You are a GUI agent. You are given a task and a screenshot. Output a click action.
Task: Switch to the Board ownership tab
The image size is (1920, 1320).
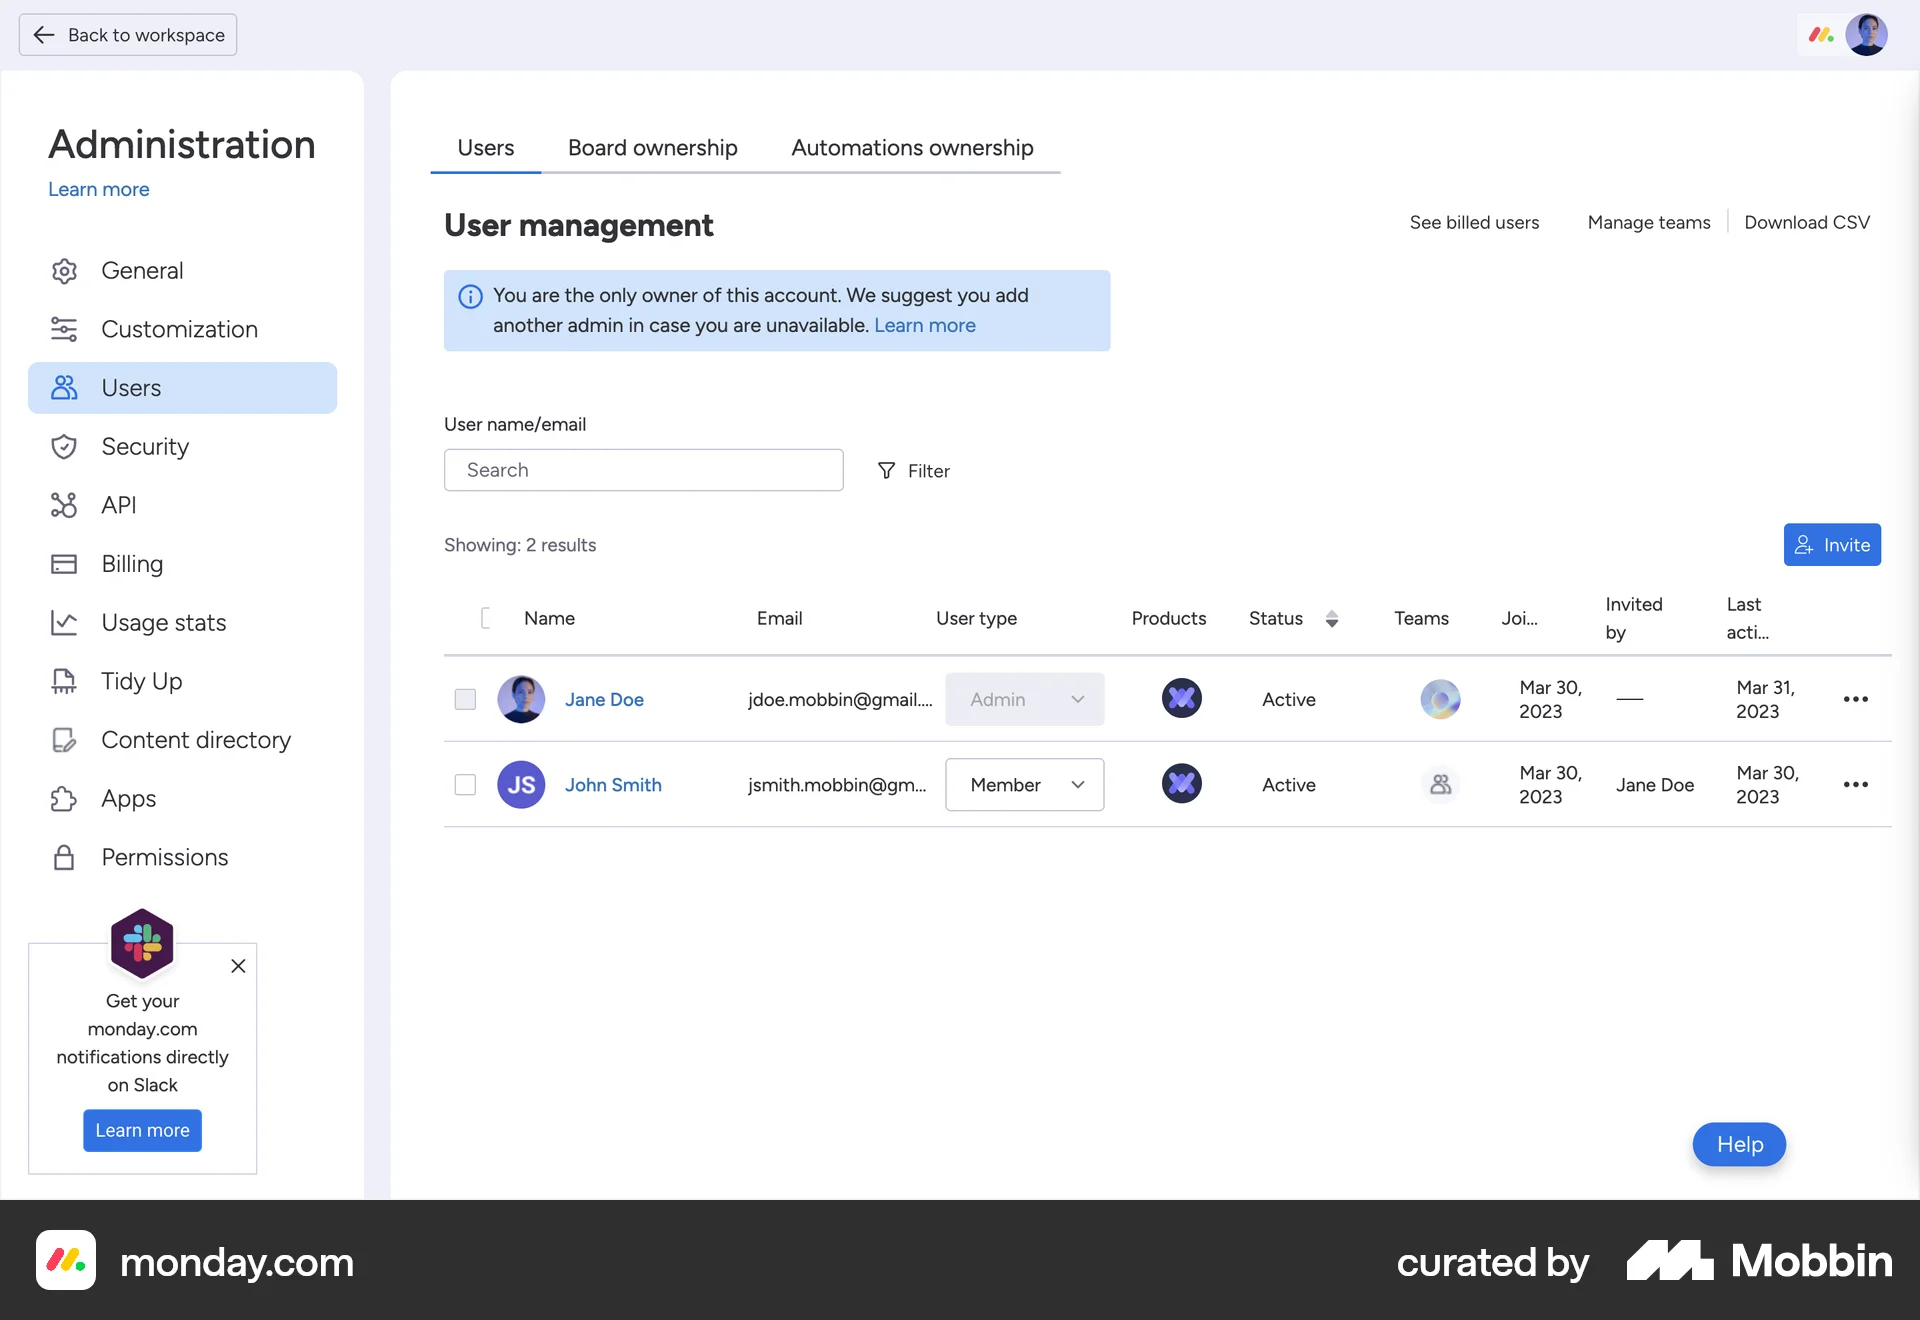tap(651, 147)
